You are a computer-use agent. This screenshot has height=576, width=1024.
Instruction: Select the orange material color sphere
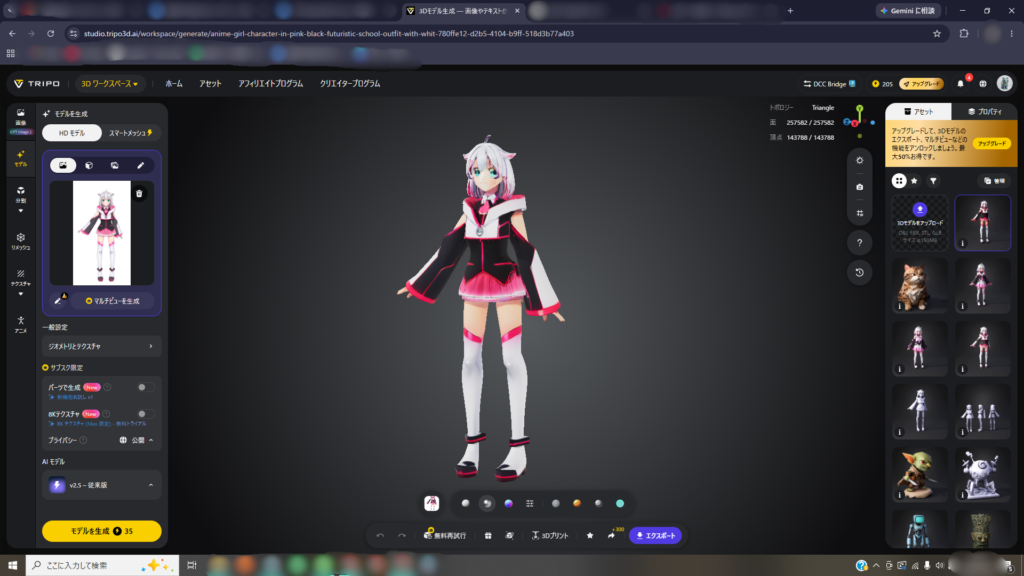tap(577, 504)
